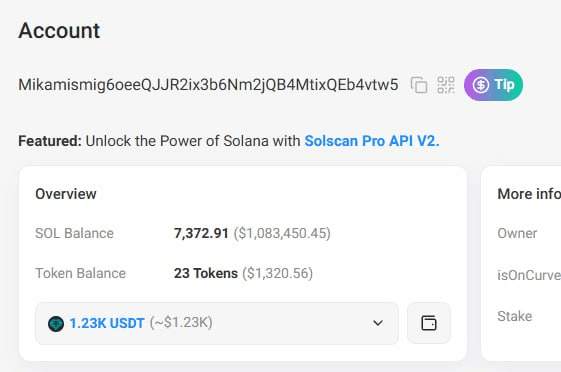561x372 pixels.
Task: Click the (~$1.23K) amount in the token dropdown
Action: 181,322
